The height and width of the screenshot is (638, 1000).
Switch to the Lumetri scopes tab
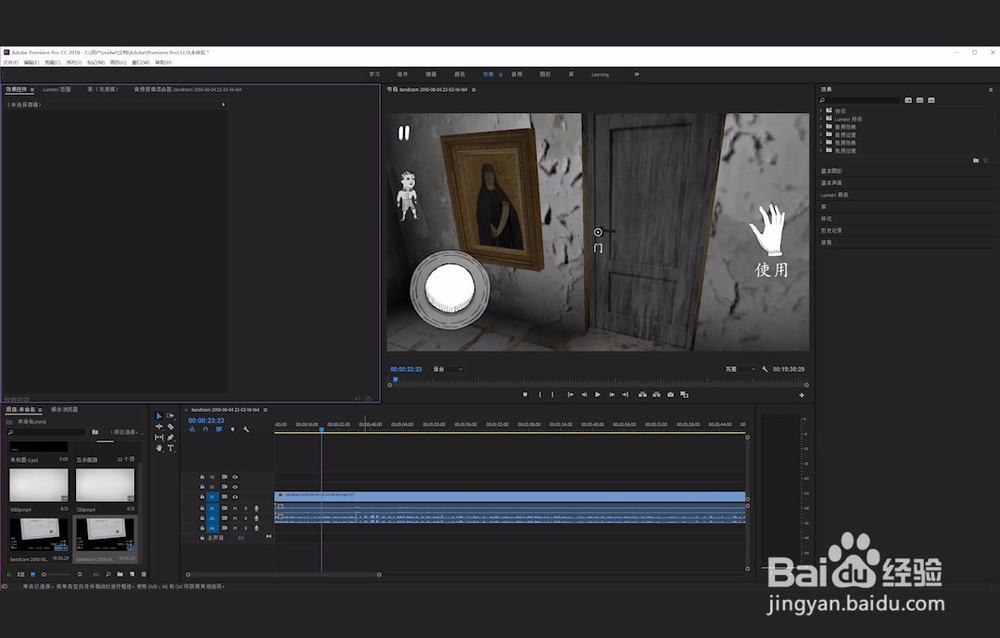(x=57, y=89)
